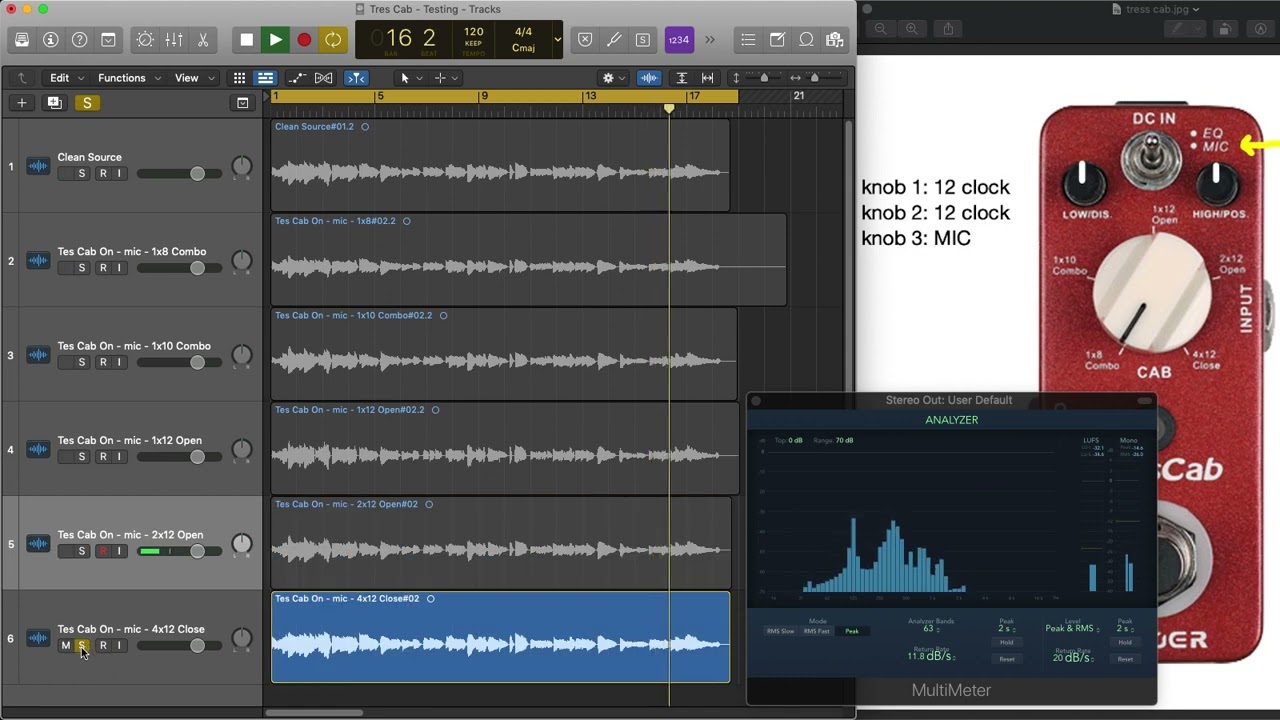Switch to grid view icon
This screenshot has width=1280, height=720.
[239, 78]
